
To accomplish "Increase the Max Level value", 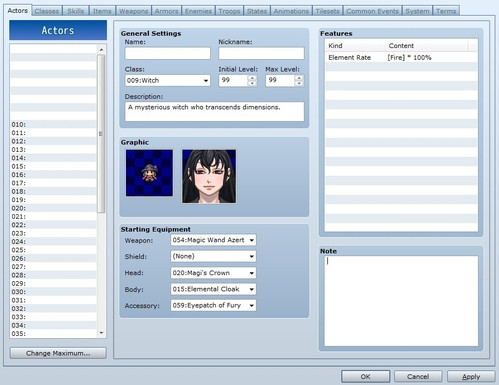I will coord(299,78).
